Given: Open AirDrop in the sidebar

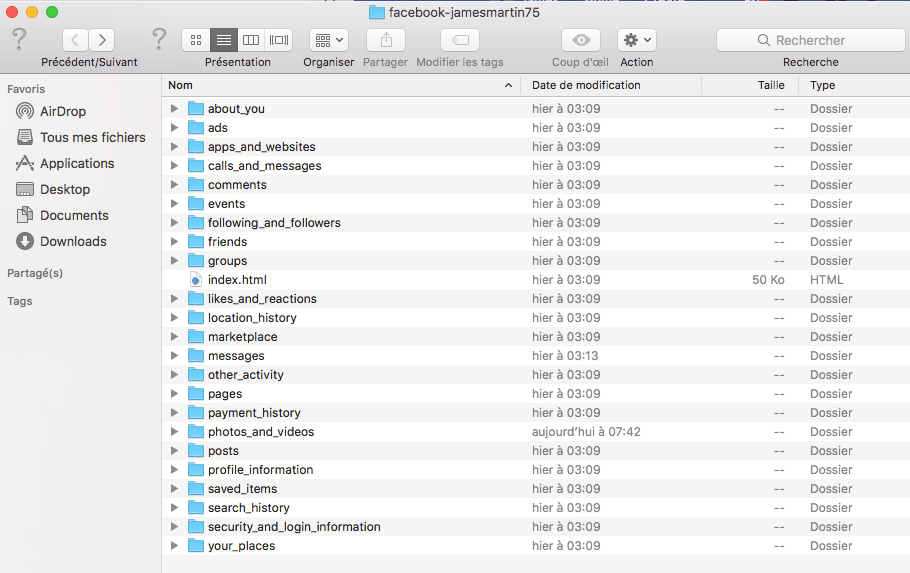Looking at the screenshot, I should pyautogui.click(x=62, y=111).
